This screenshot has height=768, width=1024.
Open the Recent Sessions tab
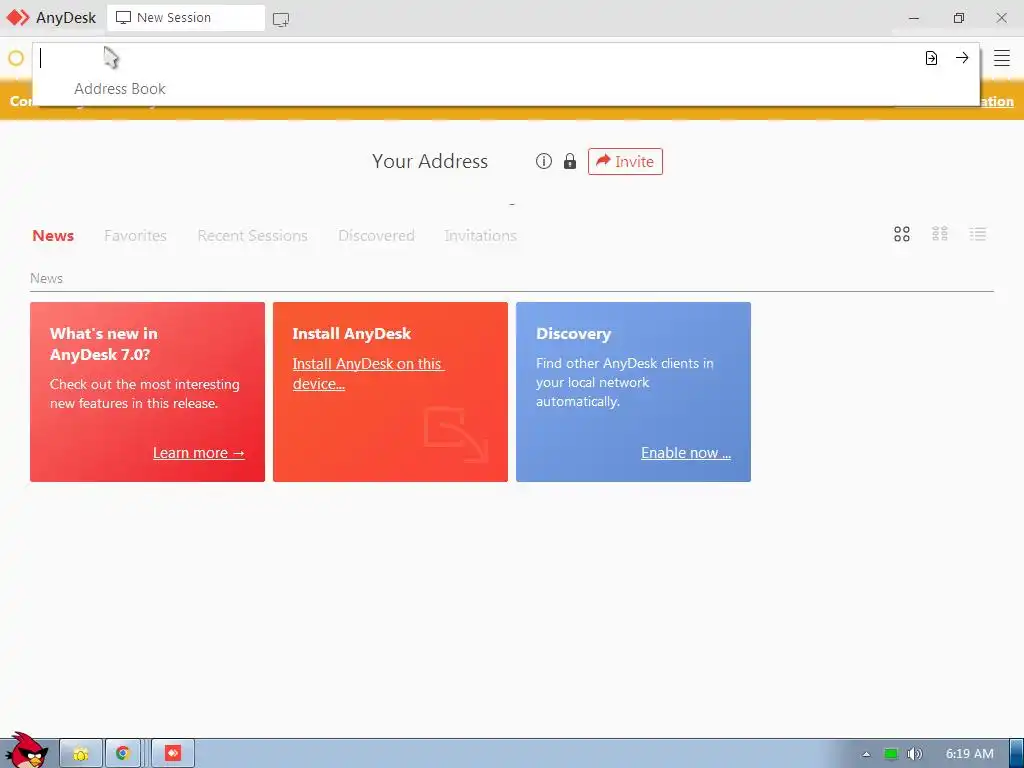coord(252,235)
